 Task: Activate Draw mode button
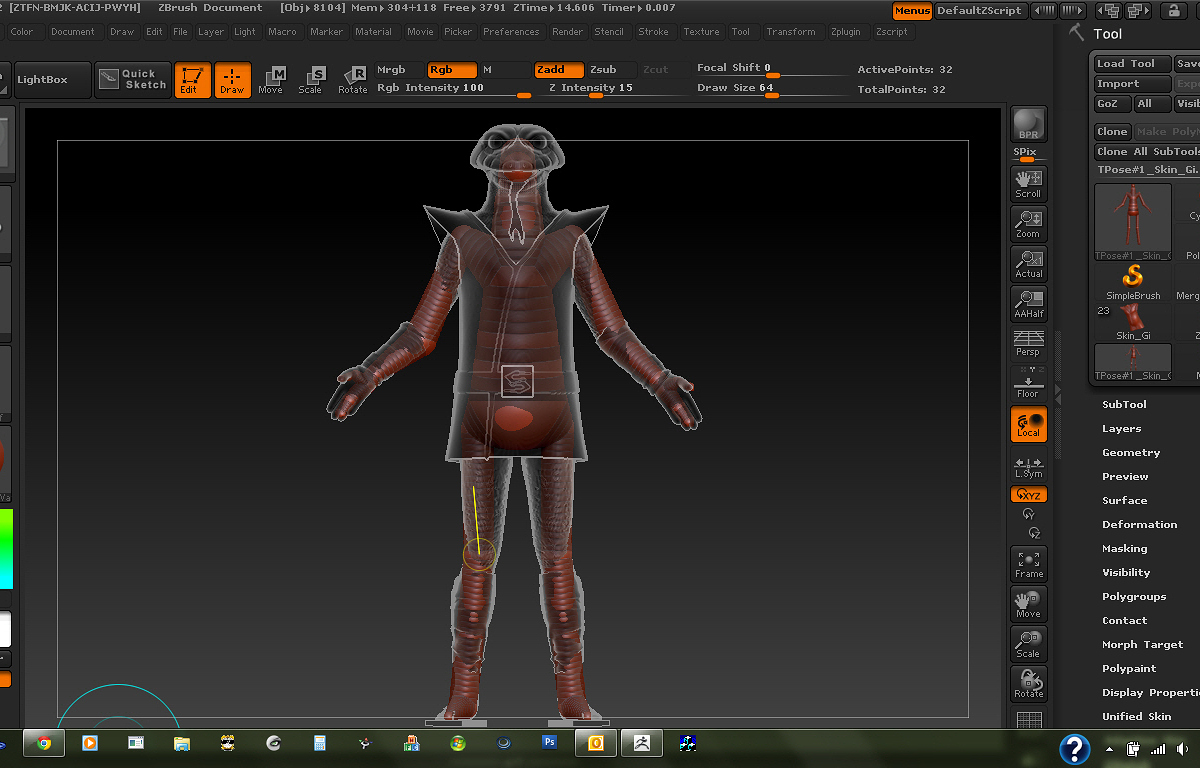point(232,80)
